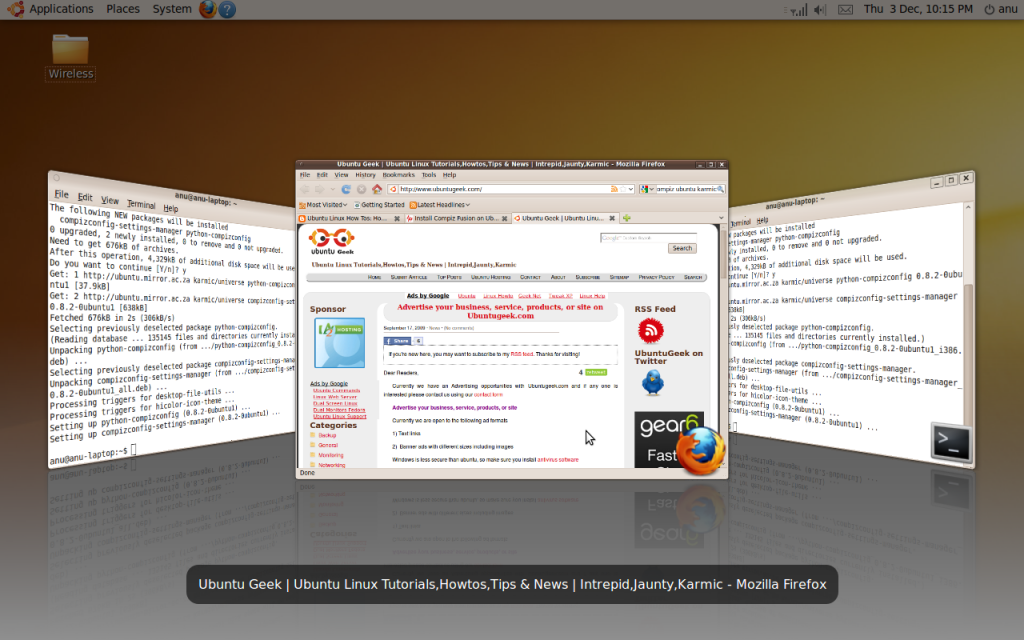The image size is (1024, 640).
Task: Click the Reload page icon
Action: 345,189
